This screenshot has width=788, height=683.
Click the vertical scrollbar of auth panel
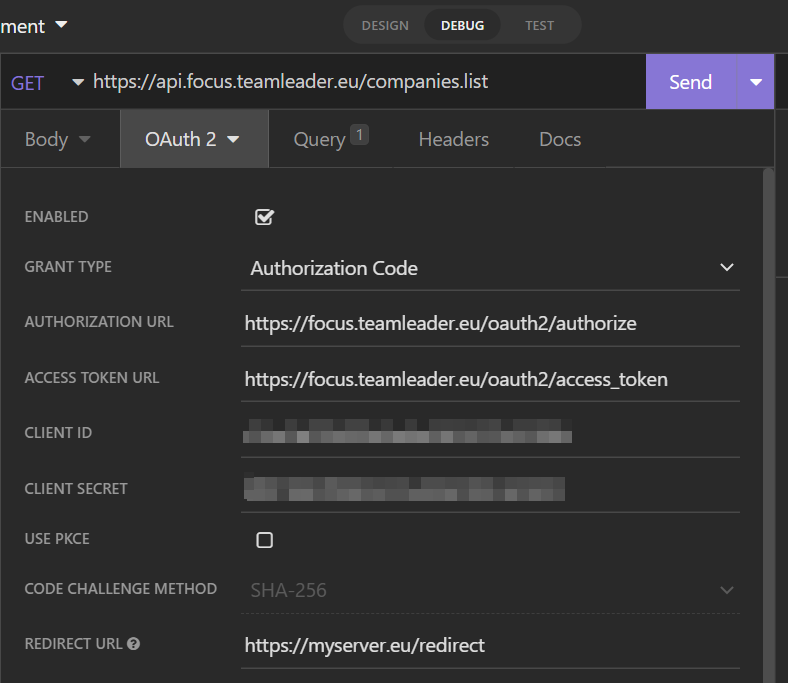click(768, 425)
